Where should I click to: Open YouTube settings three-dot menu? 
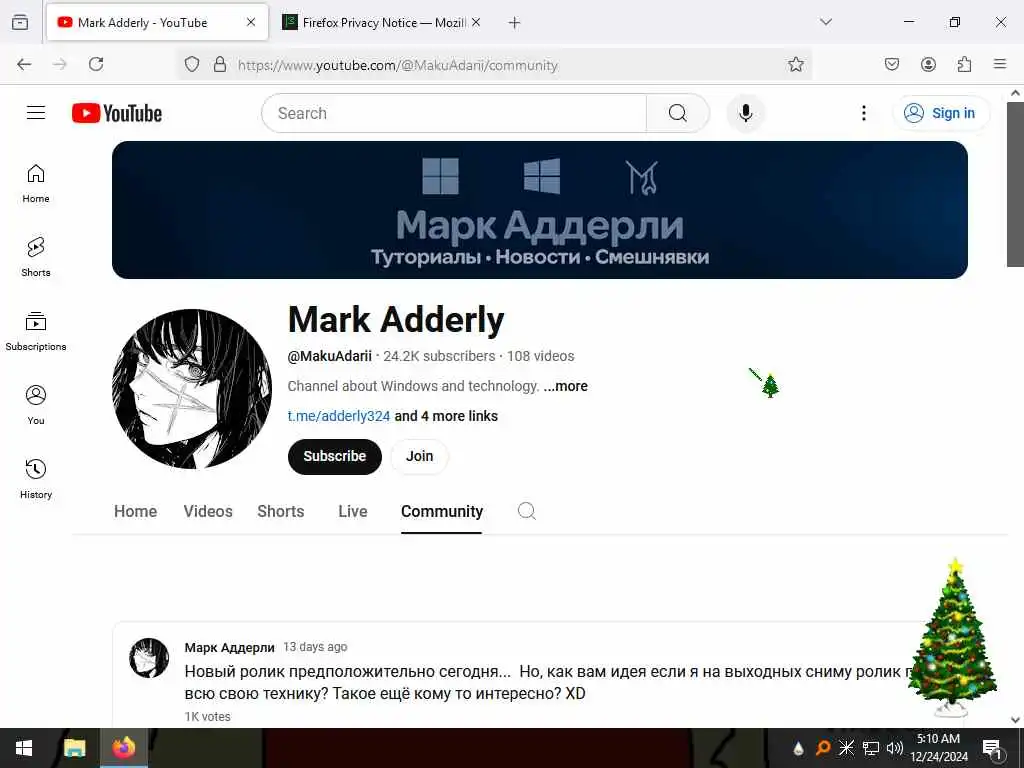863,113
